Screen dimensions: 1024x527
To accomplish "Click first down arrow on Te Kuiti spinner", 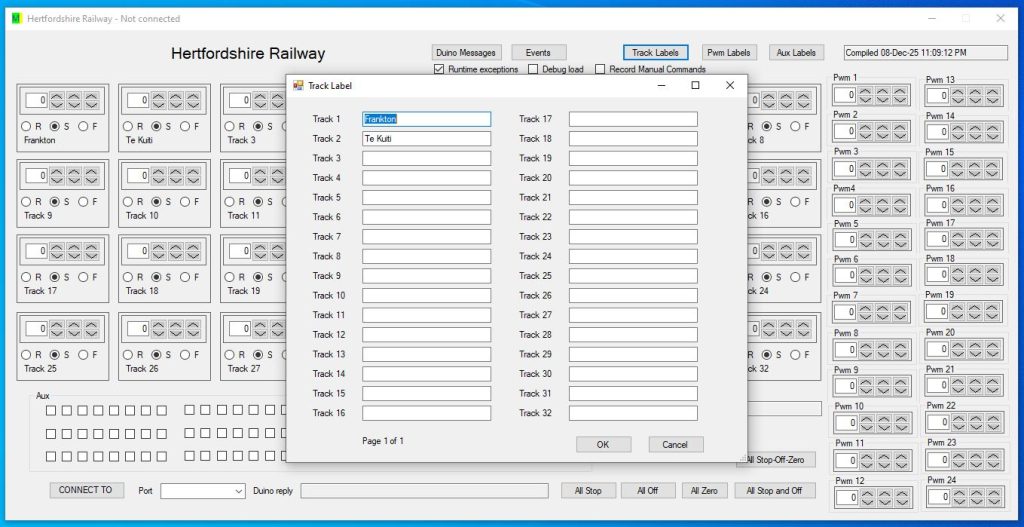I will pos(158,104).
